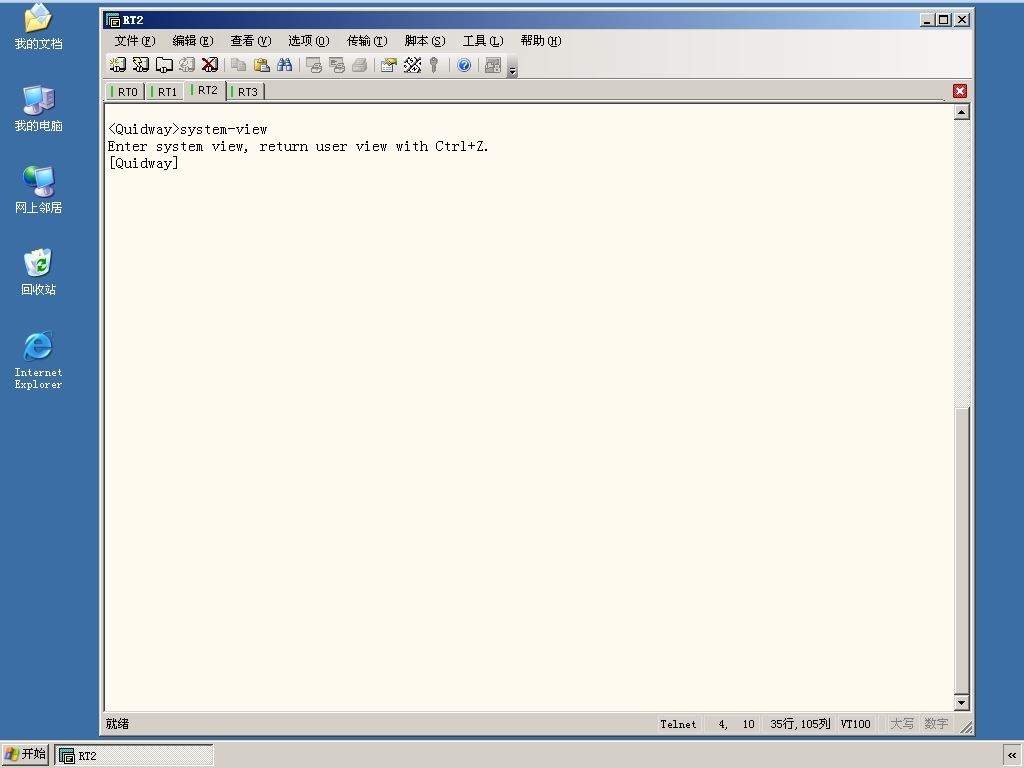Click the Print Selection toolbar icon
Screen dimensions: 1024x768
click(x=337, y=65)
